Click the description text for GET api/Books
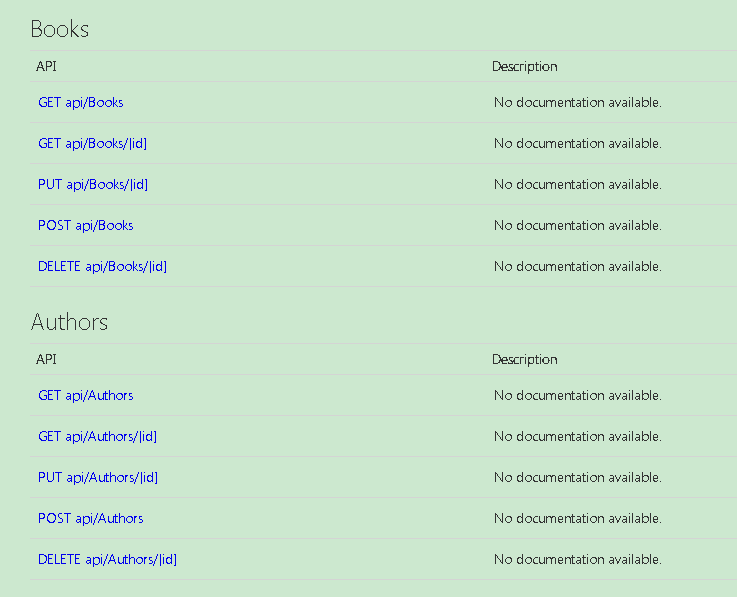This screenshot has width=737, height=597. pyautogui.click(x=578, y=102)
